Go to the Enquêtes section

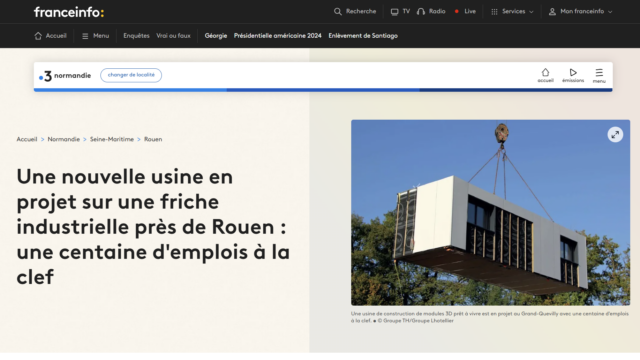[136, 36]
